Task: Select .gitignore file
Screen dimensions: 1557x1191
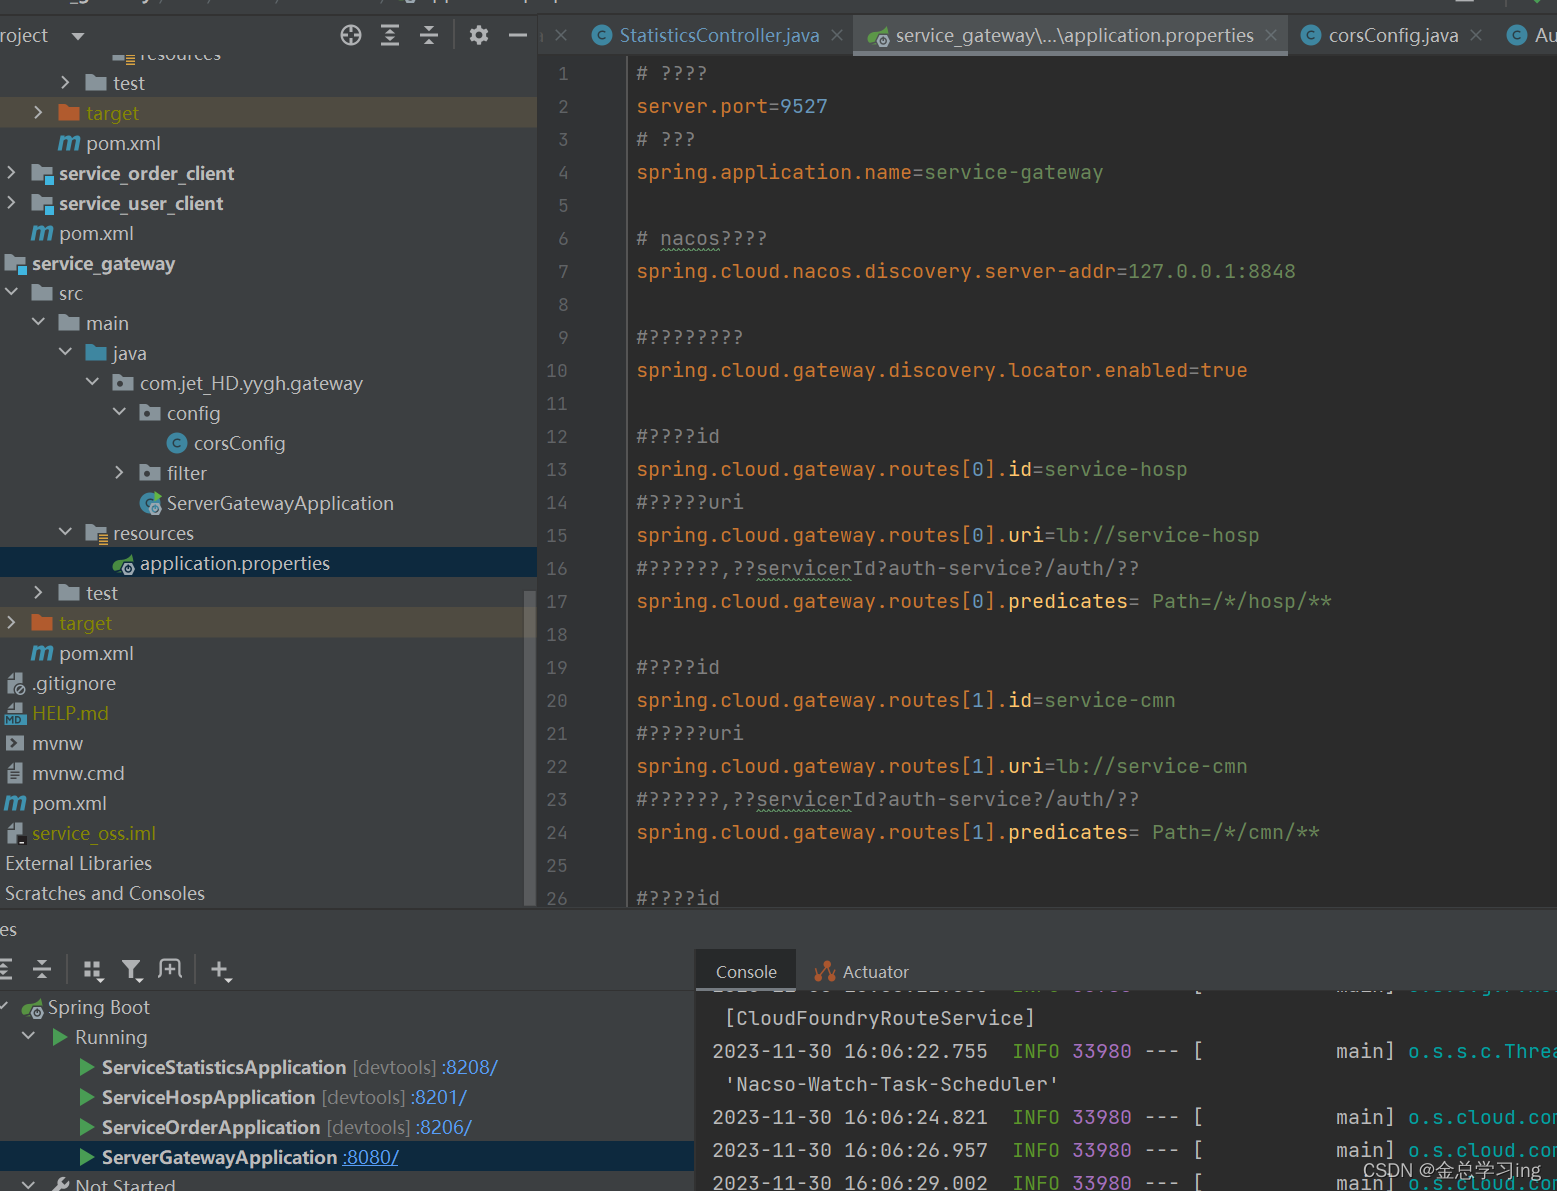Action: pyautogui.click(x=73, y=683)
